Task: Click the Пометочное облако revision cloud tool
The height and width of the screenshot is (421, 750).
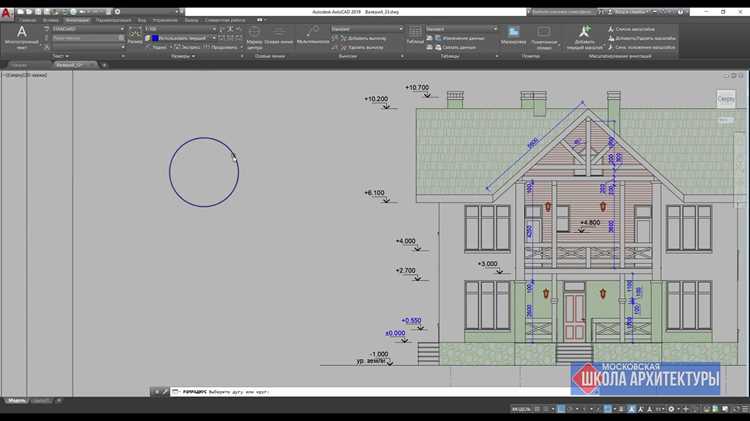Action: pyautogui.click(x=544, y=38)
